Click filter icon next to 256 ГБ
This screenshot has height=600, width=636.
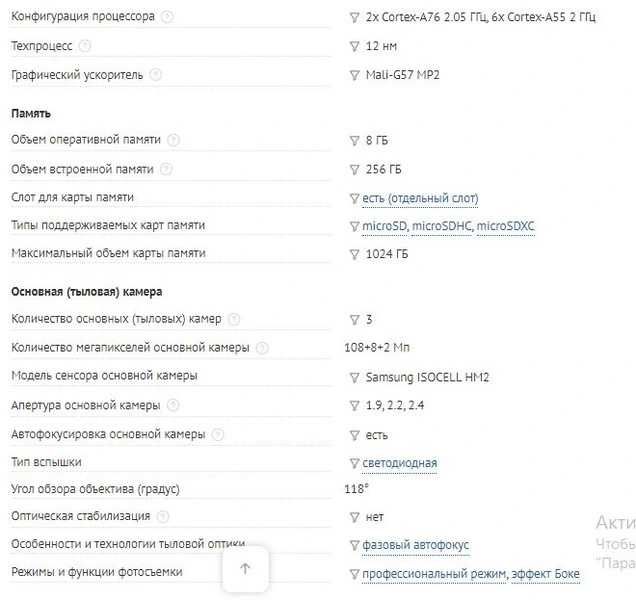click(355, 170)
